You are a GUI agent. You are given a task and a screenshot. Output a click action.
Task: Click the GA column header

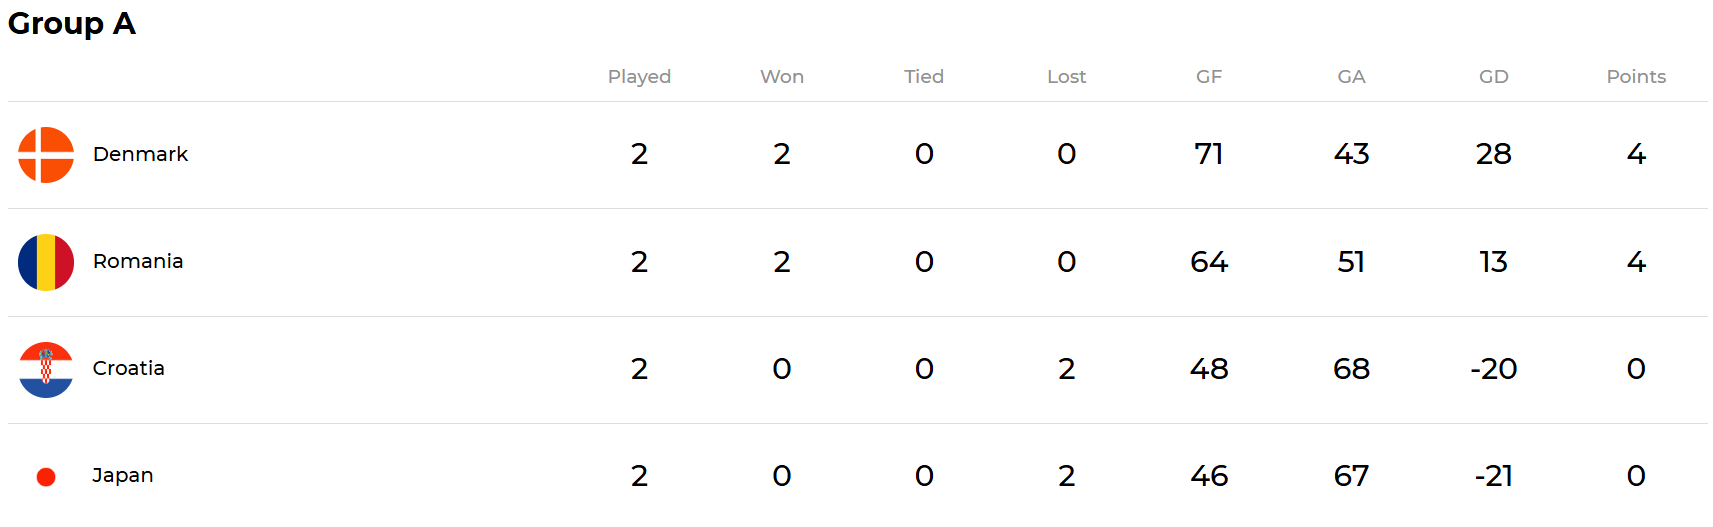click(1351, 77)
